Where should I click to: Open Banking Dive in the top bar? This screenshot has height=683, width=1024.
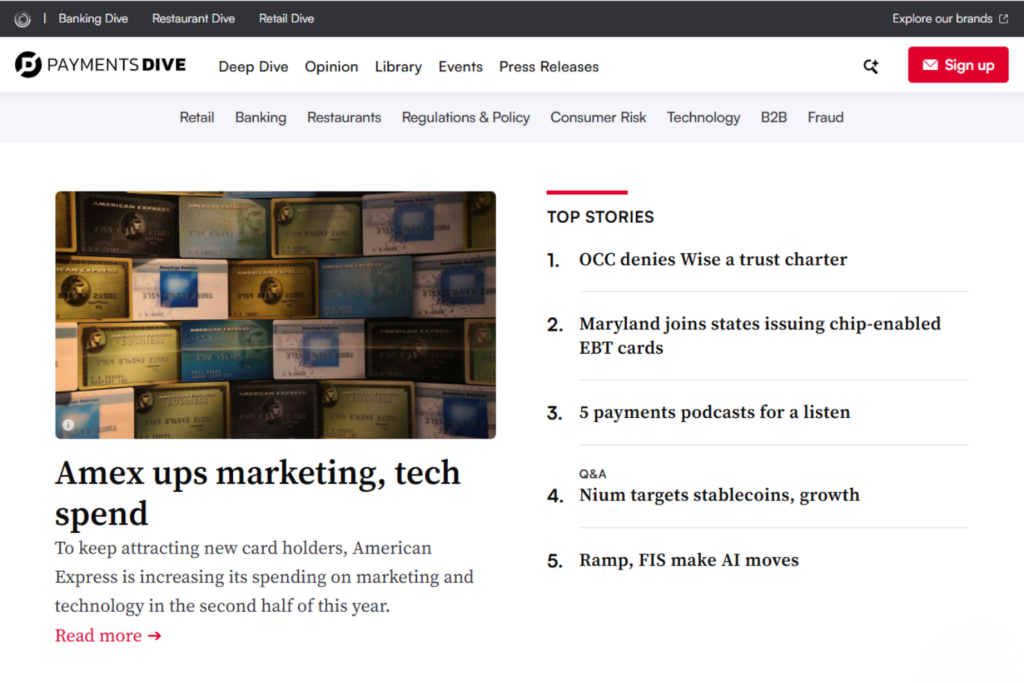[93, 19]
